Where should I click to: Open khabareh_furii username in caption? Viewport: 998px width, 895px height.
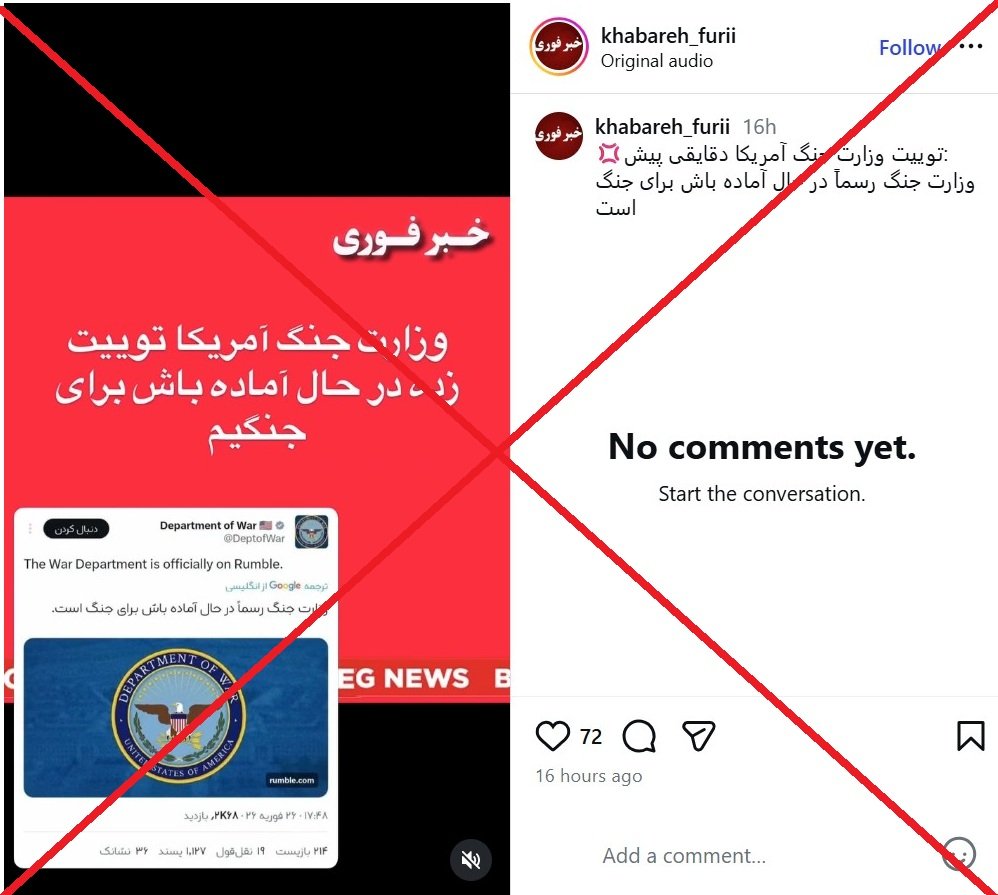click(662, 127)
